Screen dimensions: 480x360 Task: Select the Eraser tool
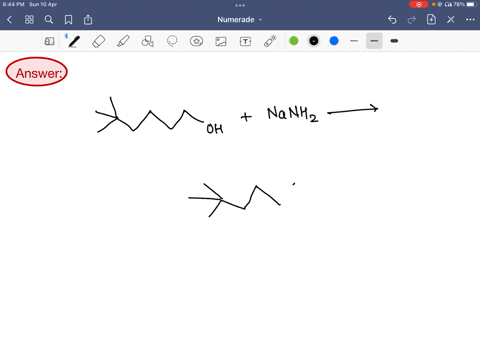coord(99,41)
